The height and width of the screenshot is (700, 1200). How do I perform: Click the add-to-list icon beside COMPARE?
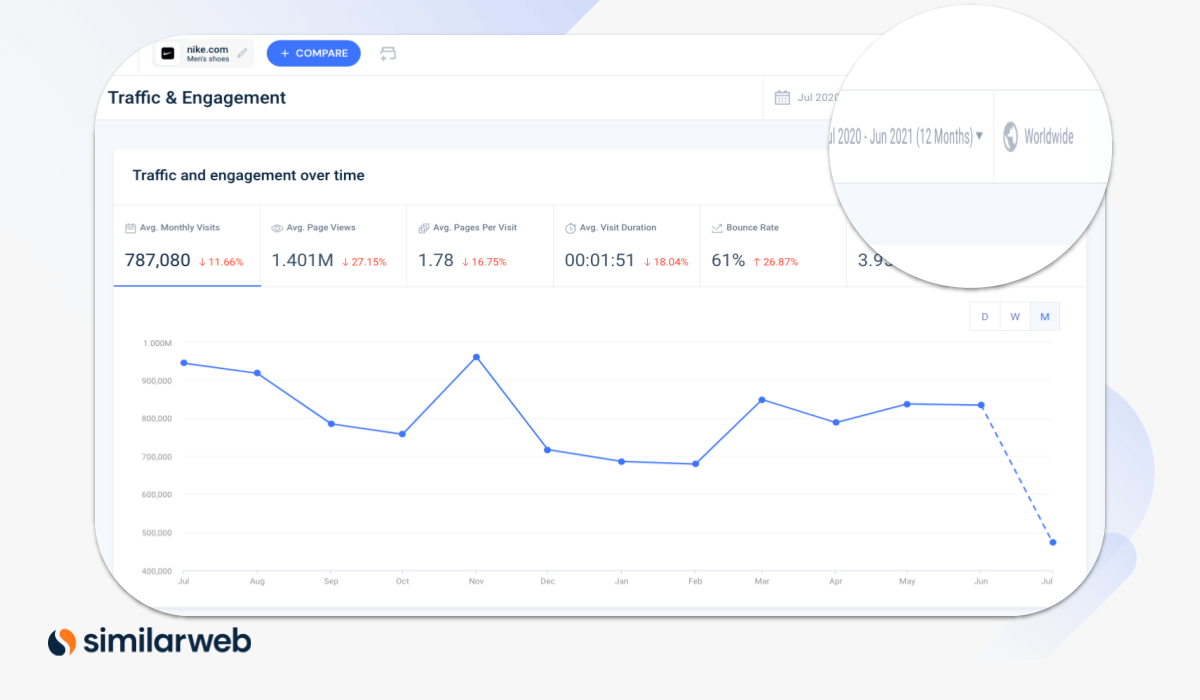point(388,53)
